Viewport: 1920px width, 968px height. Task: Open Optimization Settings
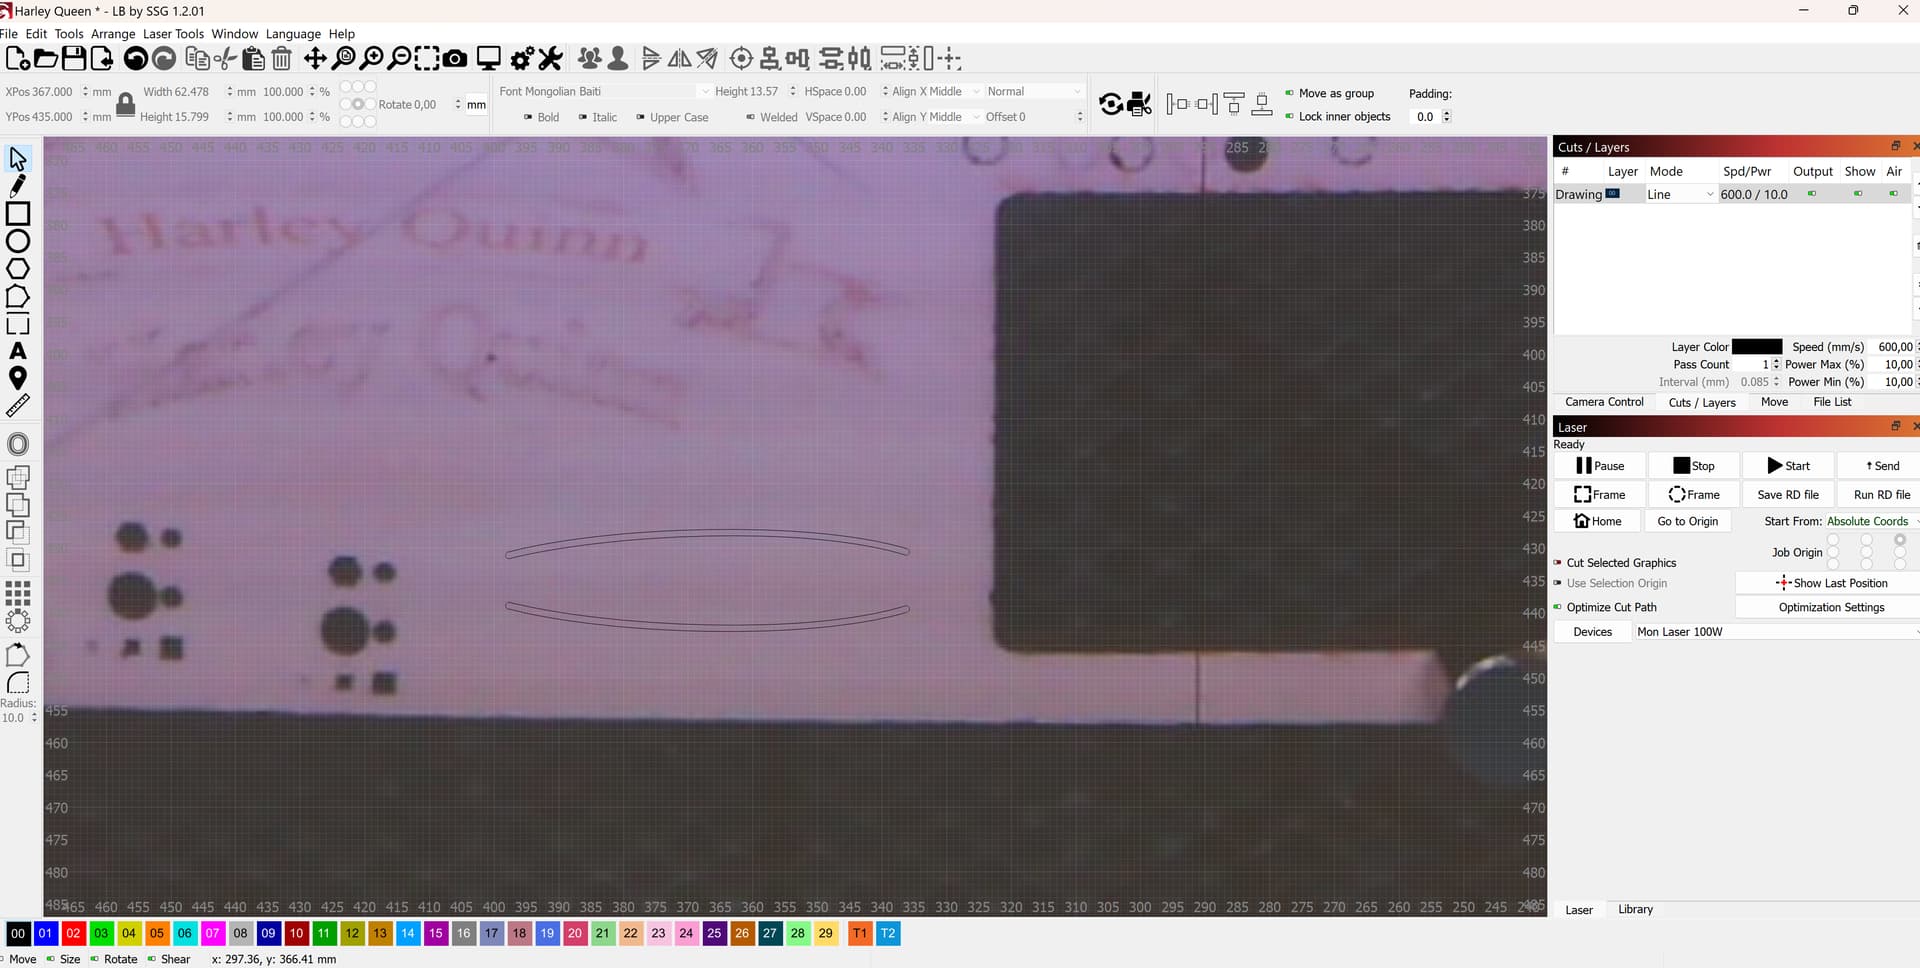(1831, 607)
